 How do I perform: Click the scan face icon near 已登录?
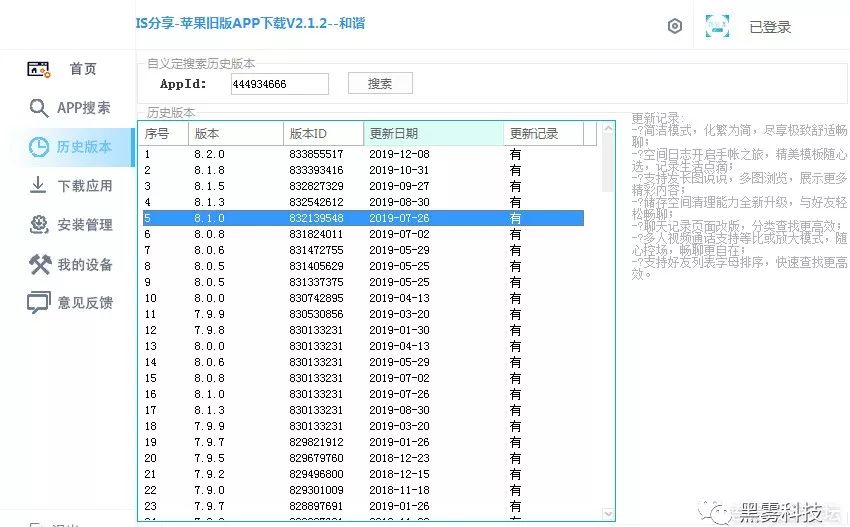point(717,26)
